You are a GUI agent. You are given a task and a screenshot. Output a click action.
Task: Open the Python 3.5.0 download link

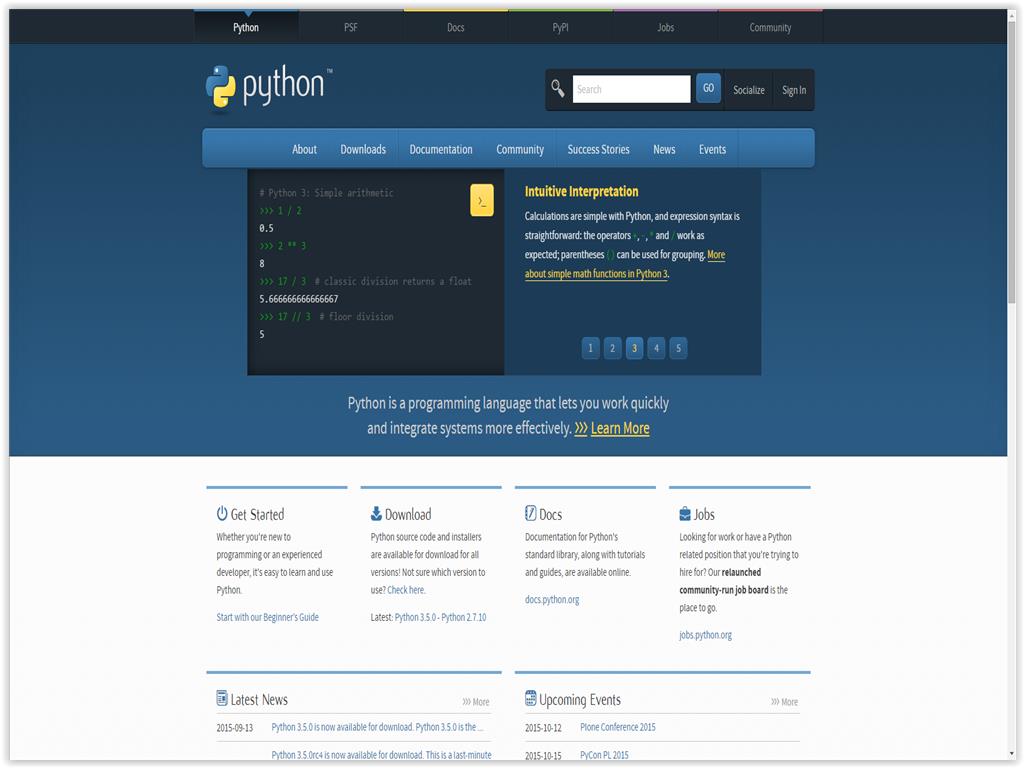tap(415, 617)
